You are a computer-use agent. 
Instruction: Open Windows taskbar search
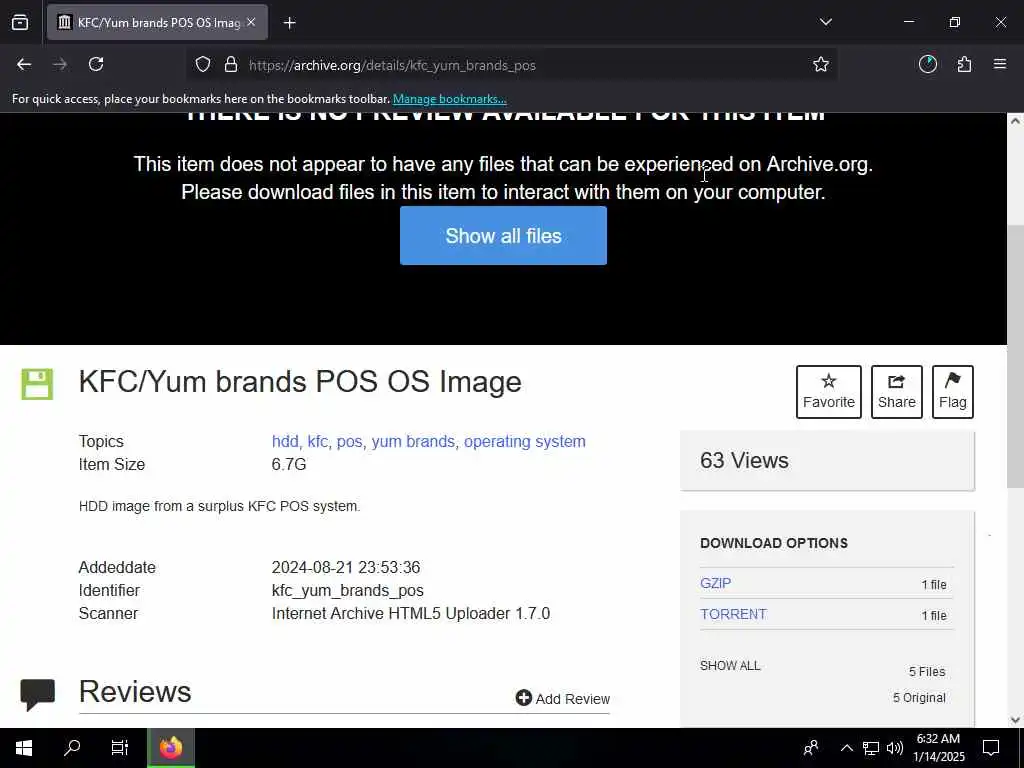tap(72, 748)
